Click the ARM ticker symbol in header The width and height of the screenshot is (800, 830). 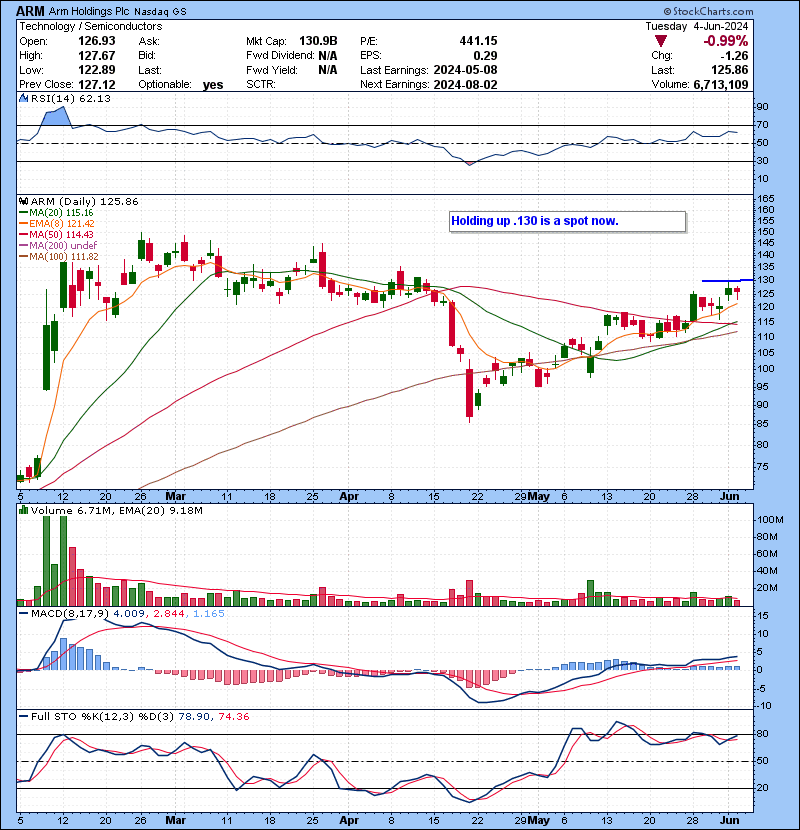tap(30, 11)
